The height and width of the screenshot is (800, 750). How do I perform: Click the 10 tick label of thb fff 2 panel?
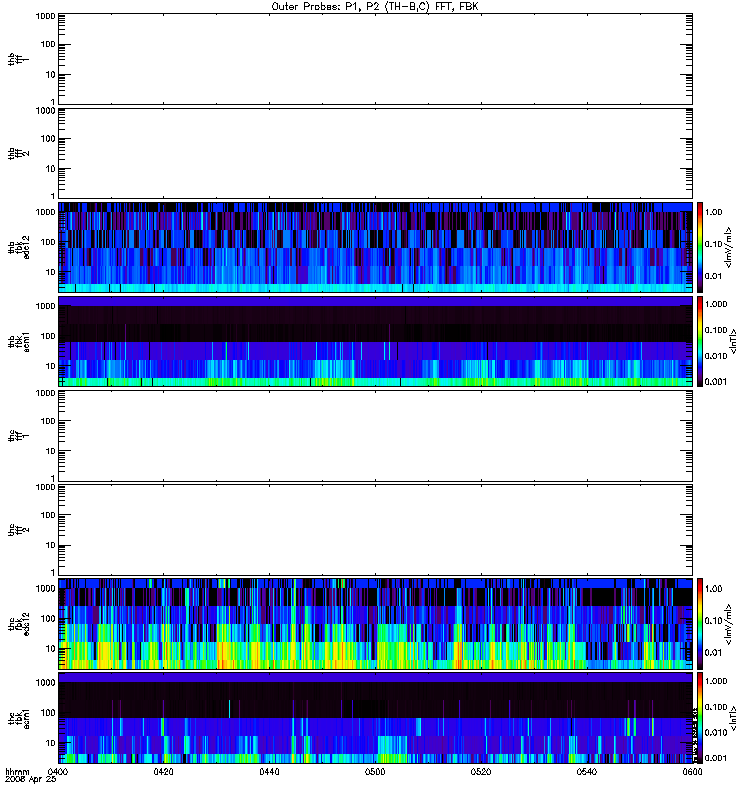(x=51, y=169)
